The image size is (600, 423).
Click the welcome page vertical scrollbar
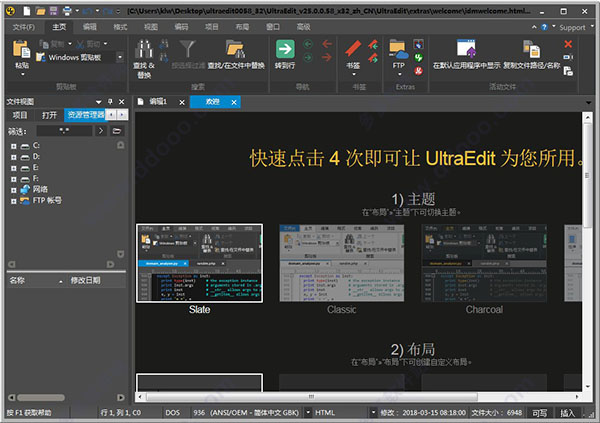tap(587, 175)
